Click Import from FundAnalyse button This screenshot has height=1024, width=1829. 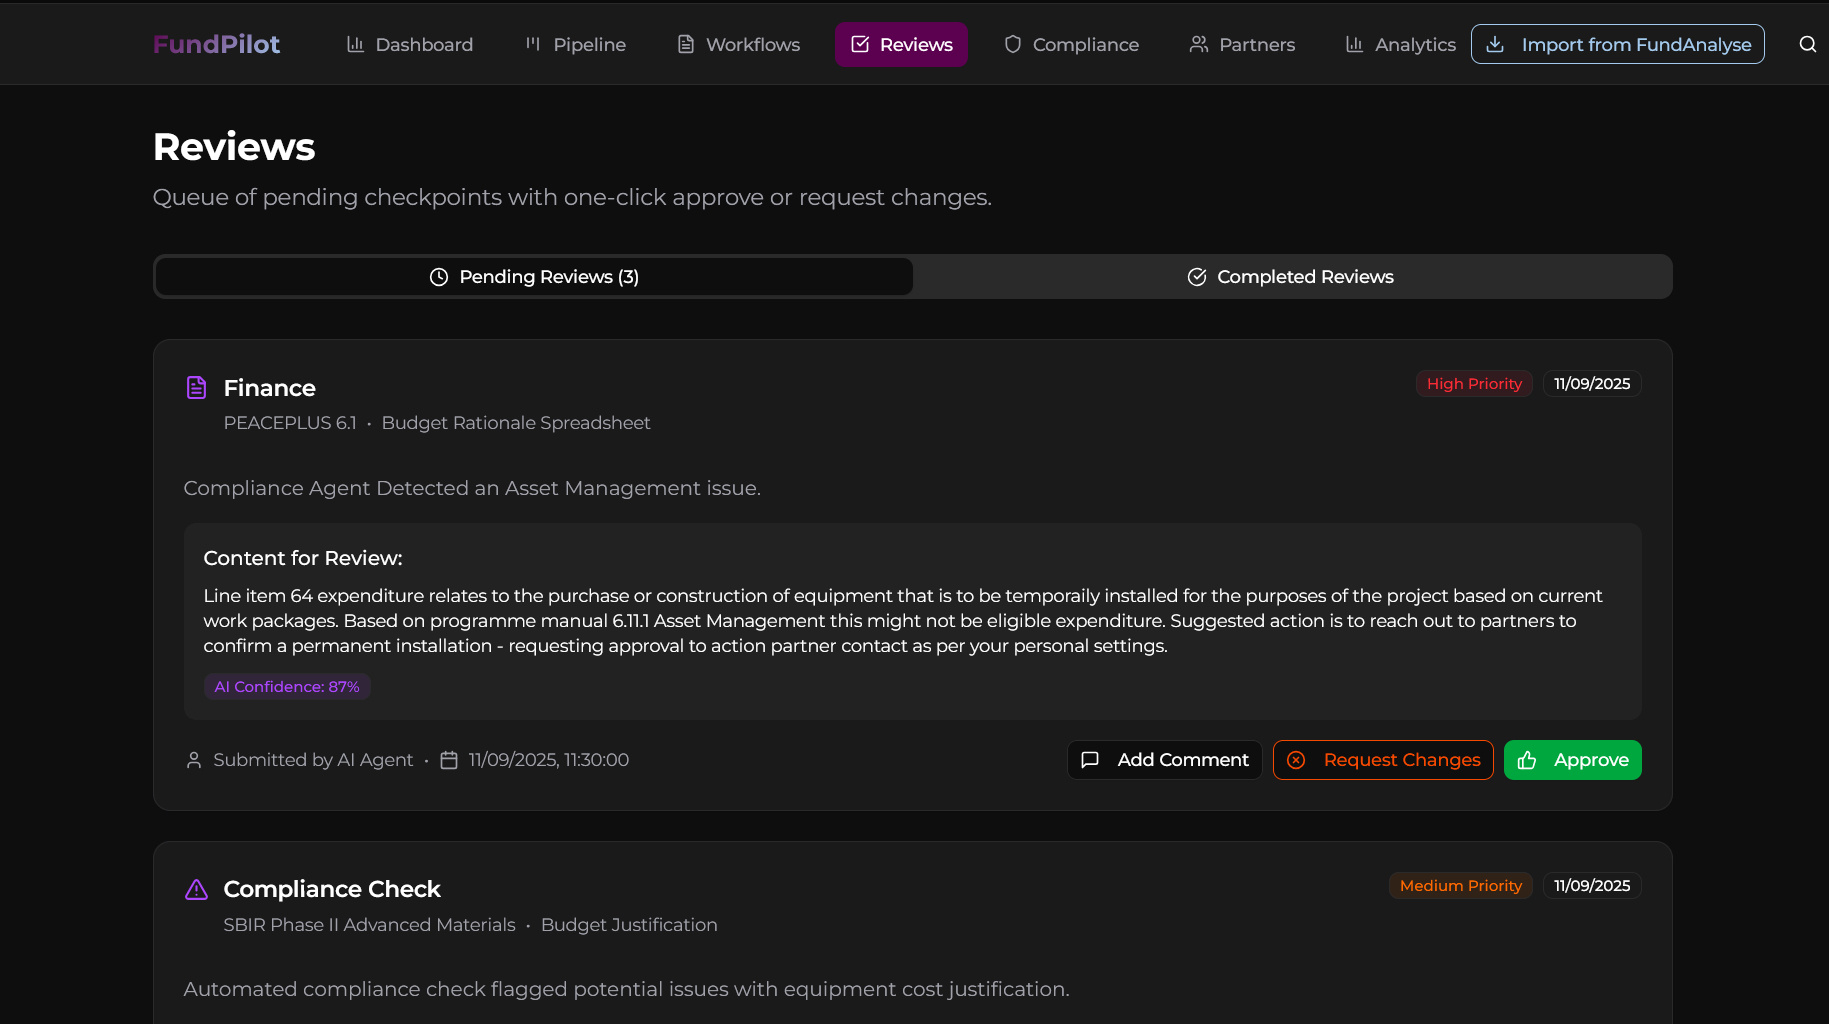[1617, 44]
